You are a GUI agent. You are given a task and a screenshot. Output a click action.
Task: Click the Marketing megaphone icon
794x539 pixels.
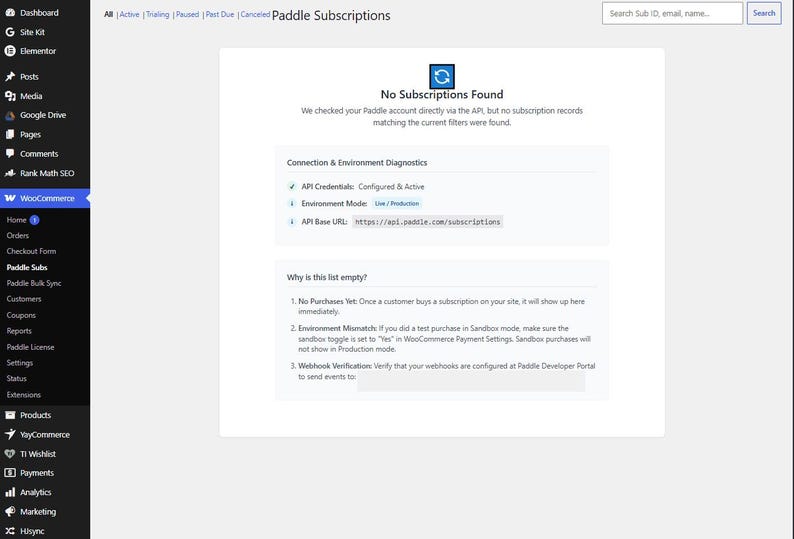click(x=10, y=511)
